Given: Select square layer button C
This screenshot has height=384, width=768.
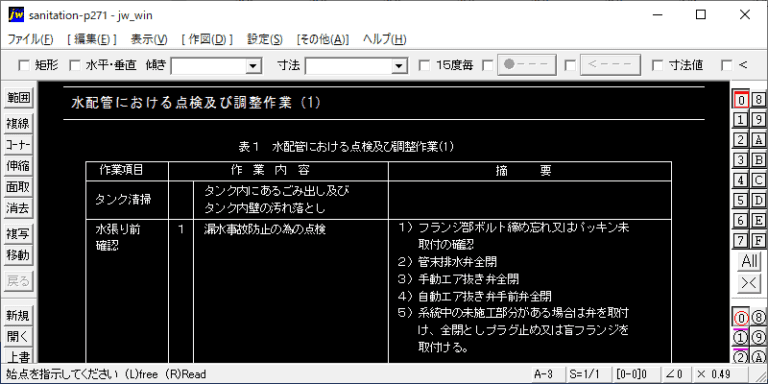Looking at the screenshot, I should (x=758, y=180).
